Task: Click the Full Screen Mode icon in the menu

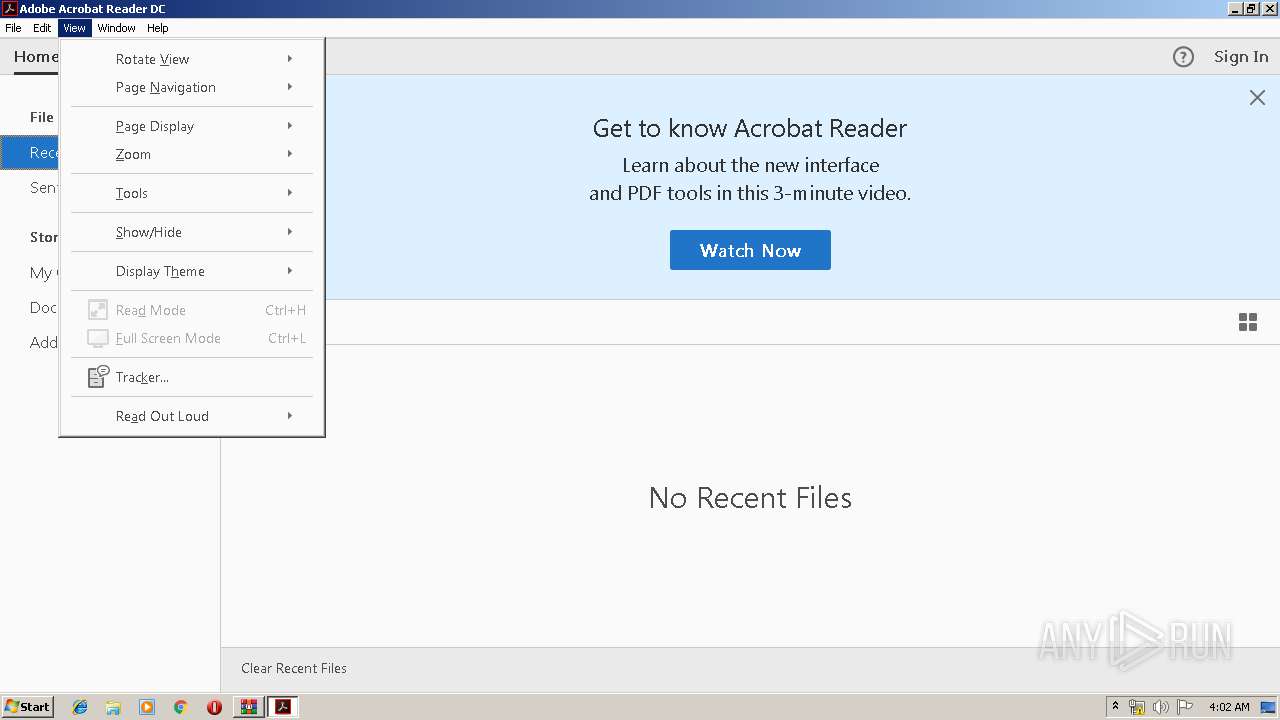Action: [98, 338]
